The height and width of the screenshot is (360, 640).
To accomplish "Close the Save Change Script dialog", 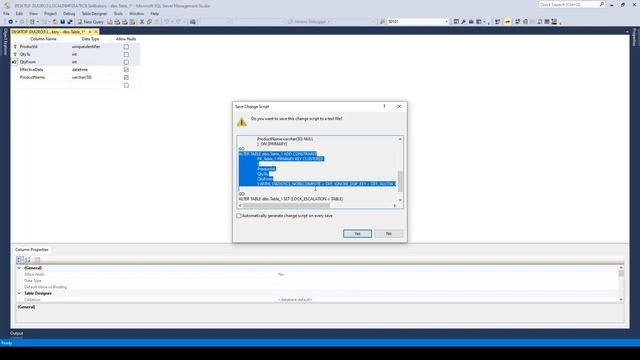I will point(399,106).
